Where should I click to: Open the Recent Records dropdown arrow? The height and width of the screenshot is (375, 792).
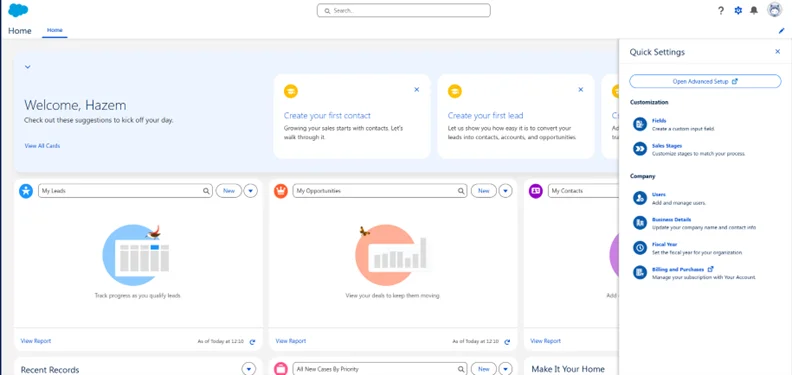249,369
